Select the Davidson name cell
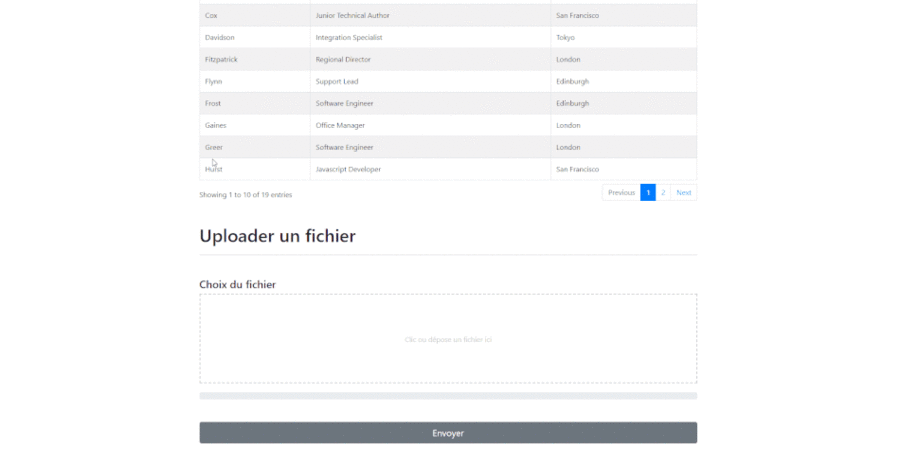 (x=220, y=38)
